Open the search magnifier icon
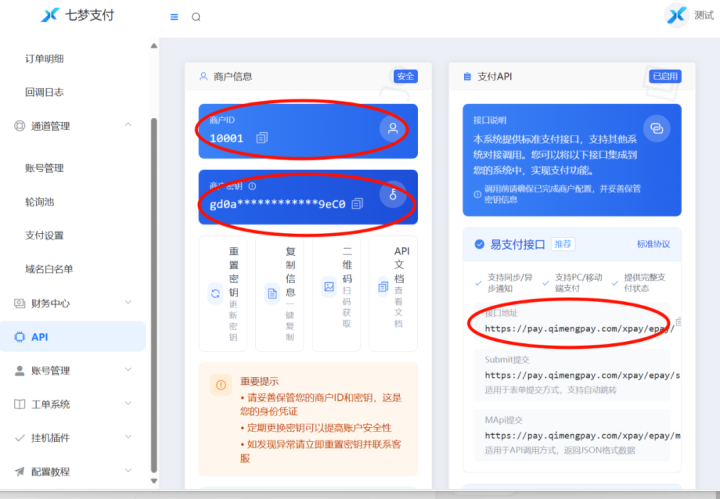Image resolution: width=720 pixels, height=499 pixels. pos(196,17)
